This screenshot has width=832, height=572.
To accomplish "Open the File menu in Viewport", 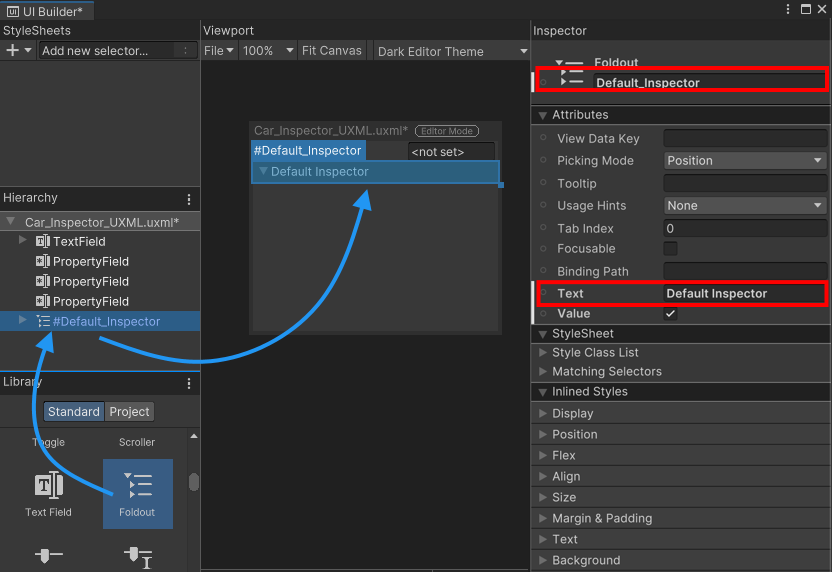I will point(219,50).
